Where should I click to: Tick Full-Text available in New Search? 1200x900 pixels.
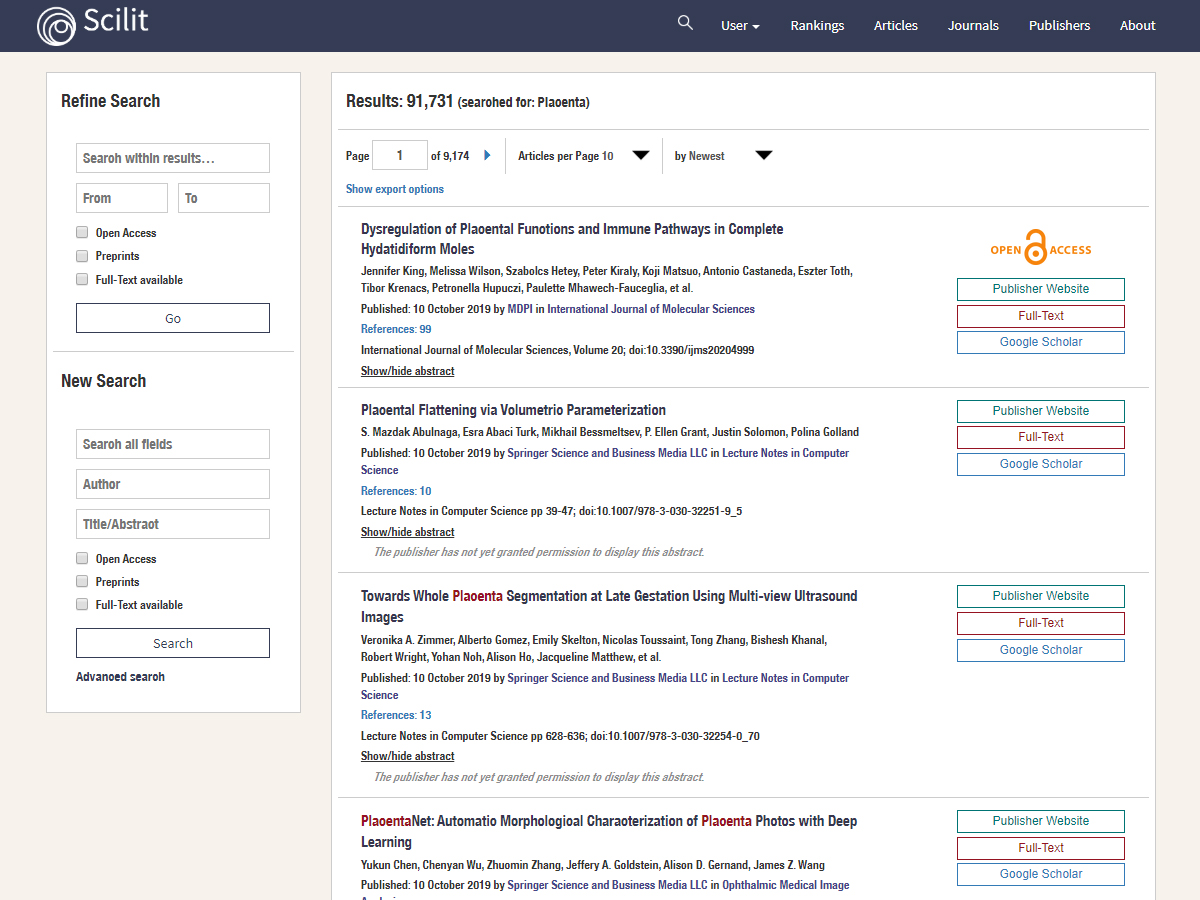(x=82, y=604)
